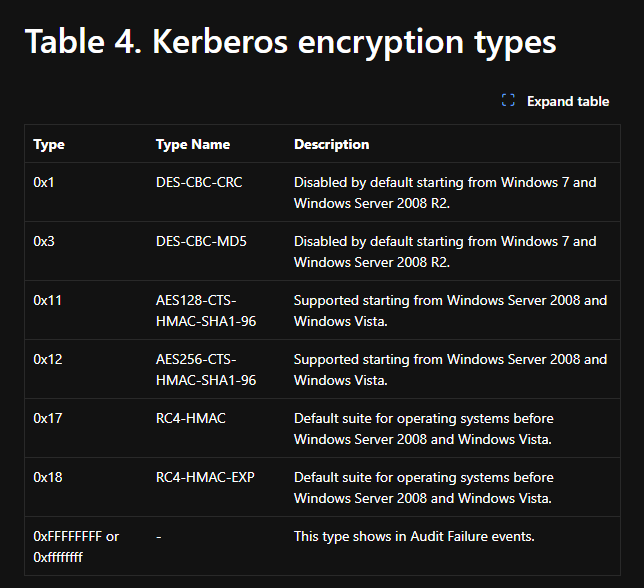Click the 0x1 type cell

(x=42, y=182)
